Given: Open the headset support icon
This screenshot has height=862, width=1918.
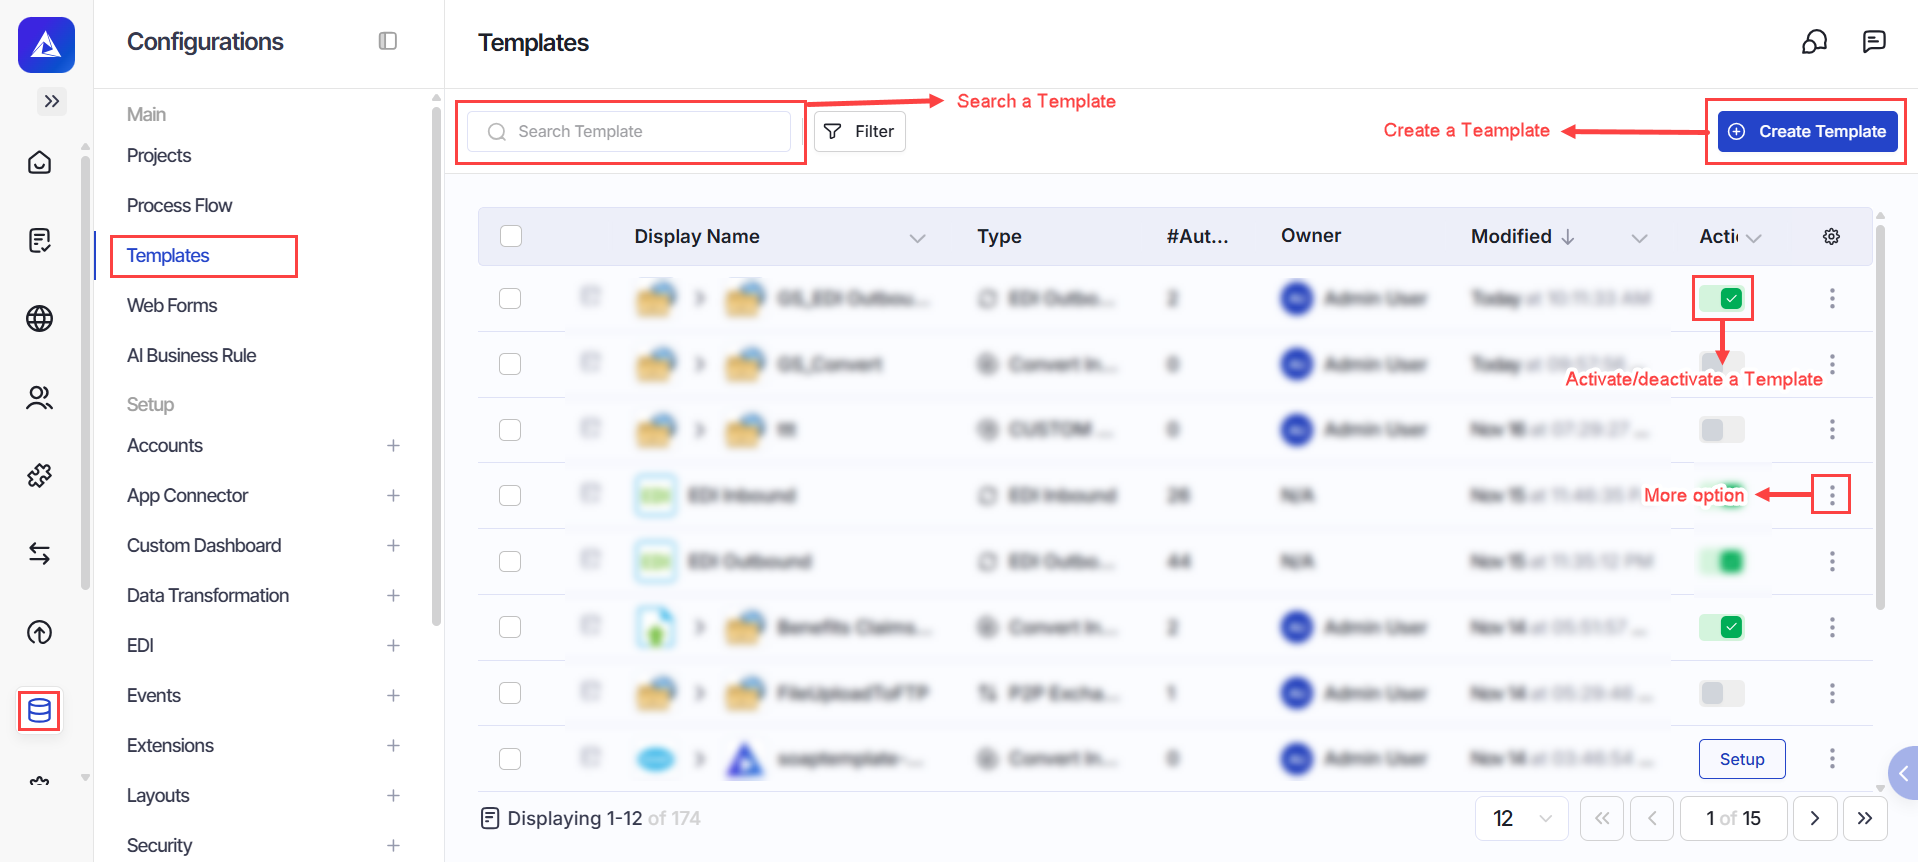Looking at the screenshot, I should [x=1815, y=41].
